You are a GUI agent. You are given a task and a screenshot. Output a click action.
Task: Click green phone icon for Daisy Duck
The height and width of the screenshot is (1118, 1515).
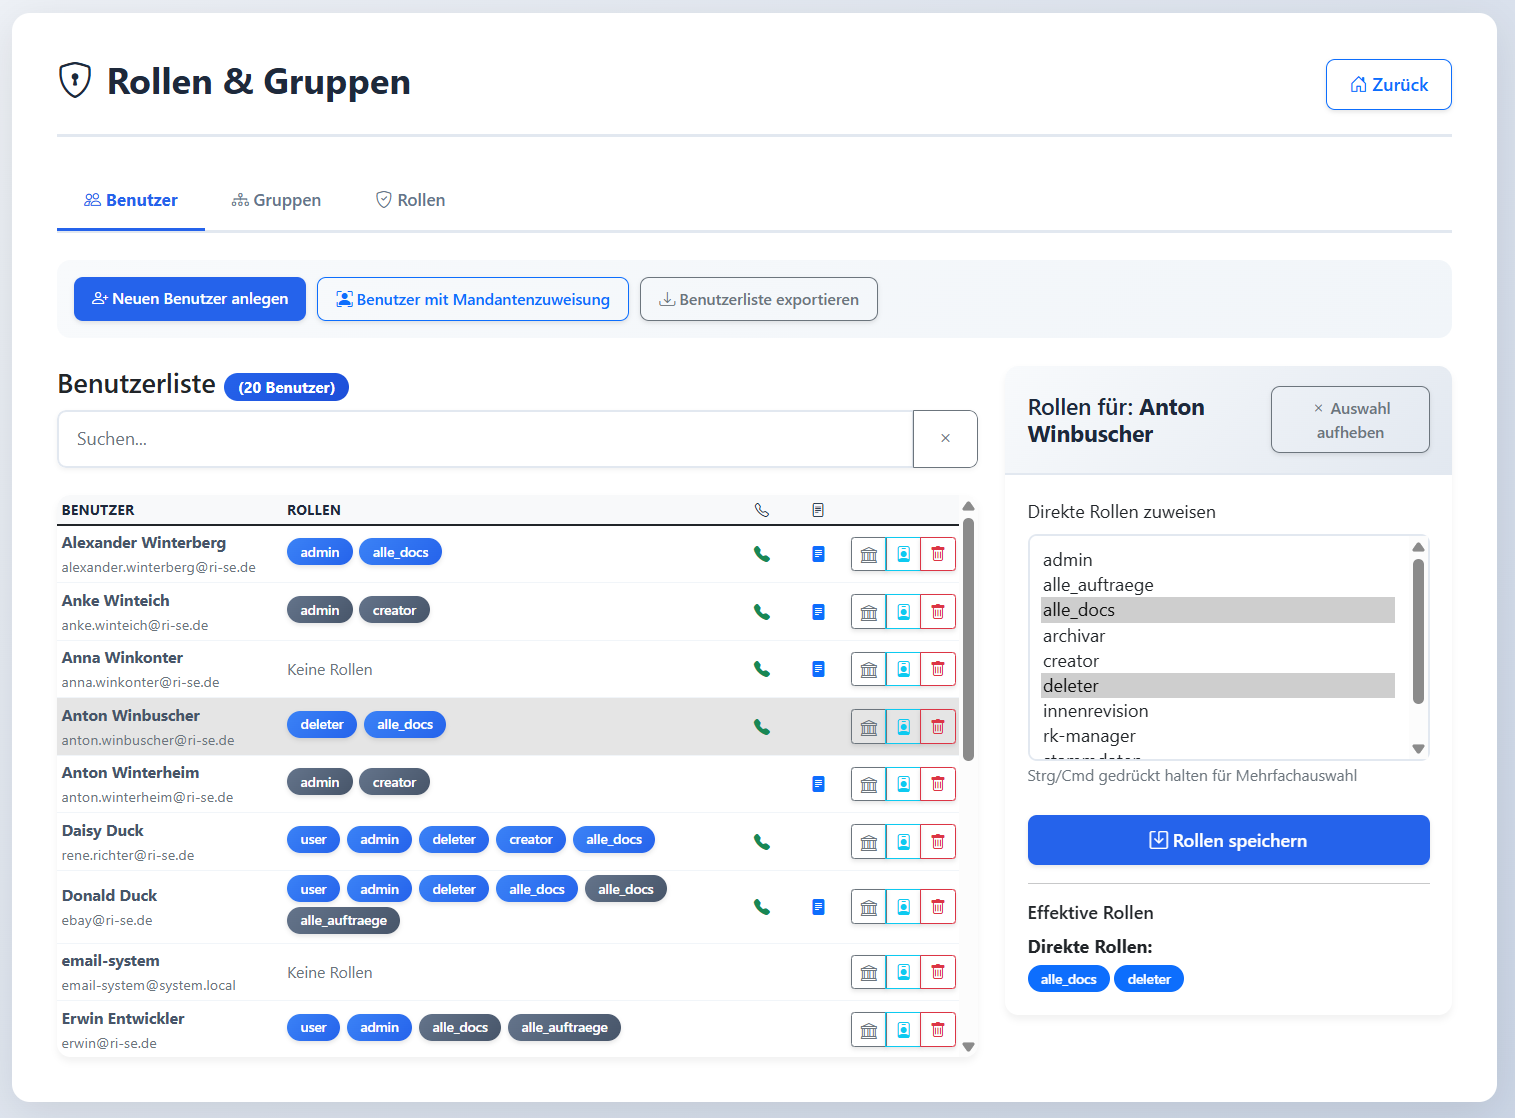coord(761,842)
